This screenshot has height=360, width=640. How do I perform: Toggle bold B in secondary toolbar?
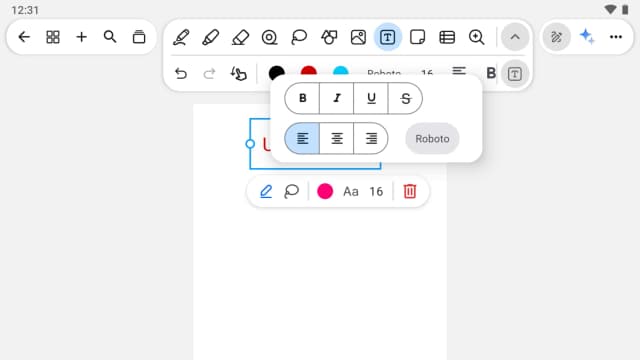point(491,73)
